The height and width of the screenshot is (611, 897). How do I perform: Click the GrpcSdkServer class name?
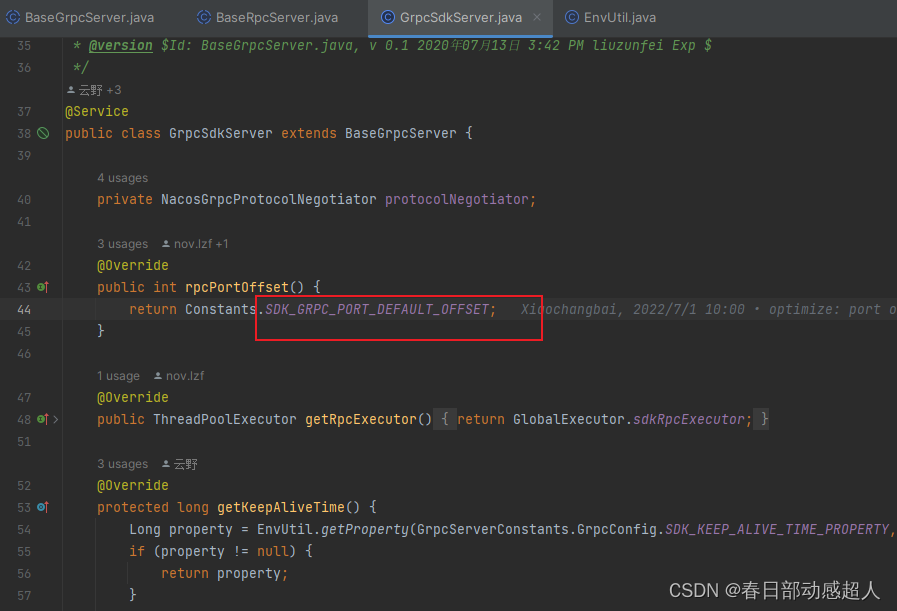[221, 133]
